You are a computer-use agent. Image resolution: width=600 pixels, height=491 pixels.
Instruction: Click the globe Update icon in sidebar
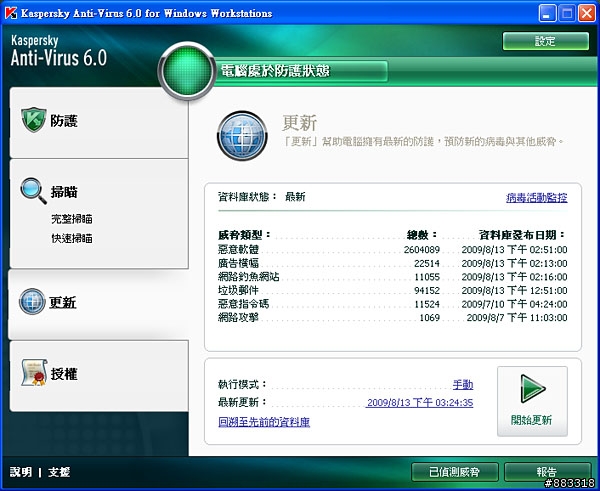coord(32,302)
